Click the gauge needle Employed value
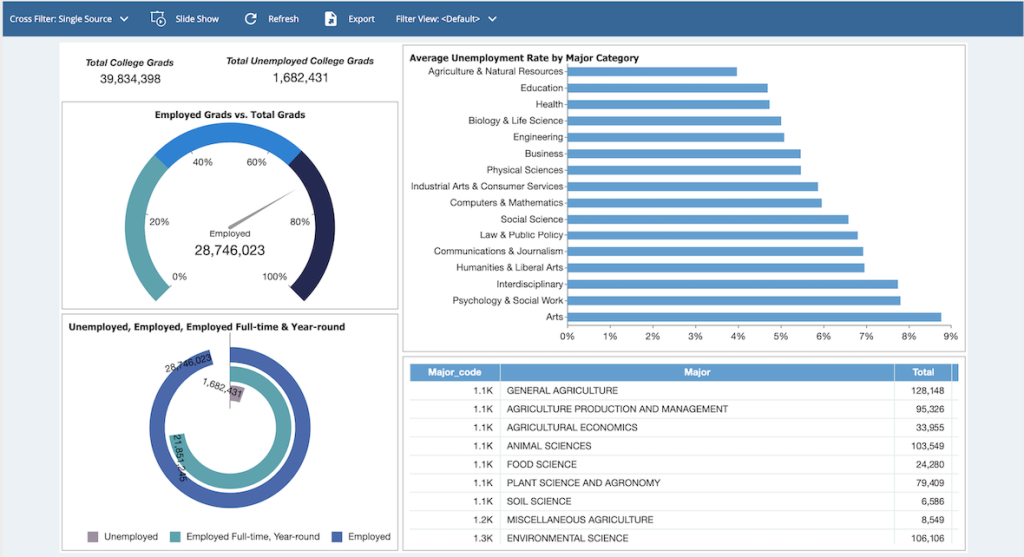1024x557 pixels. click(x=230, y=251)
